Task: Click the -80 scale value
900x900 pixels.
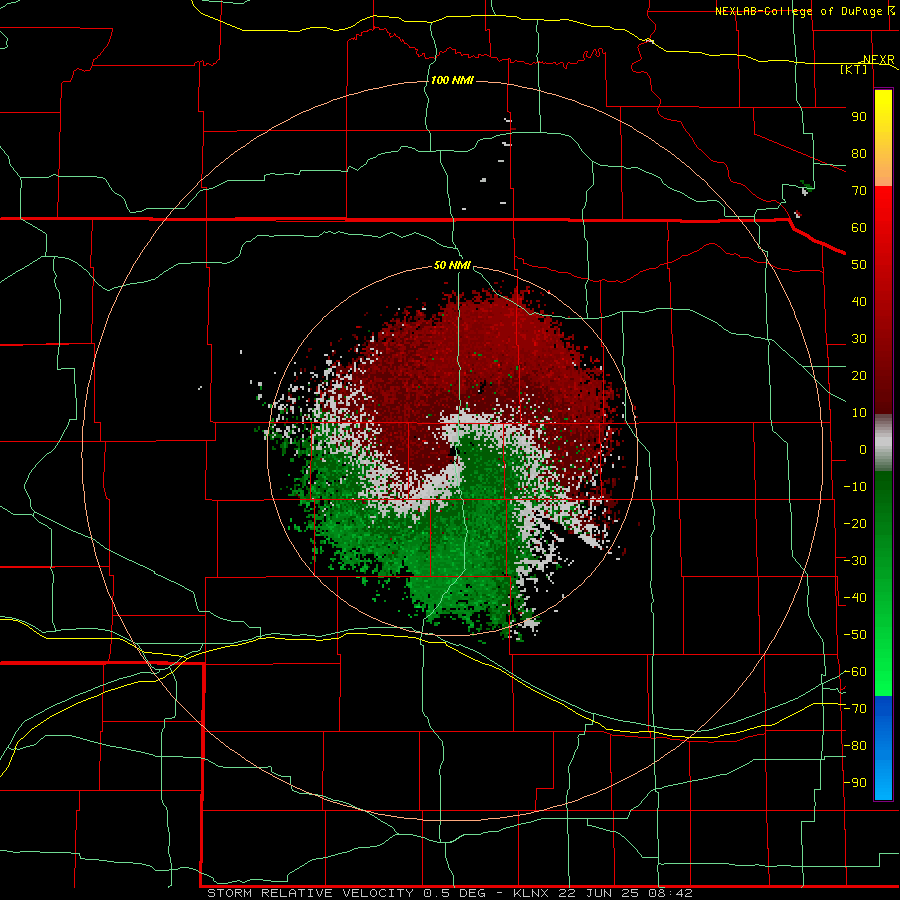Action: pos(855,746)
